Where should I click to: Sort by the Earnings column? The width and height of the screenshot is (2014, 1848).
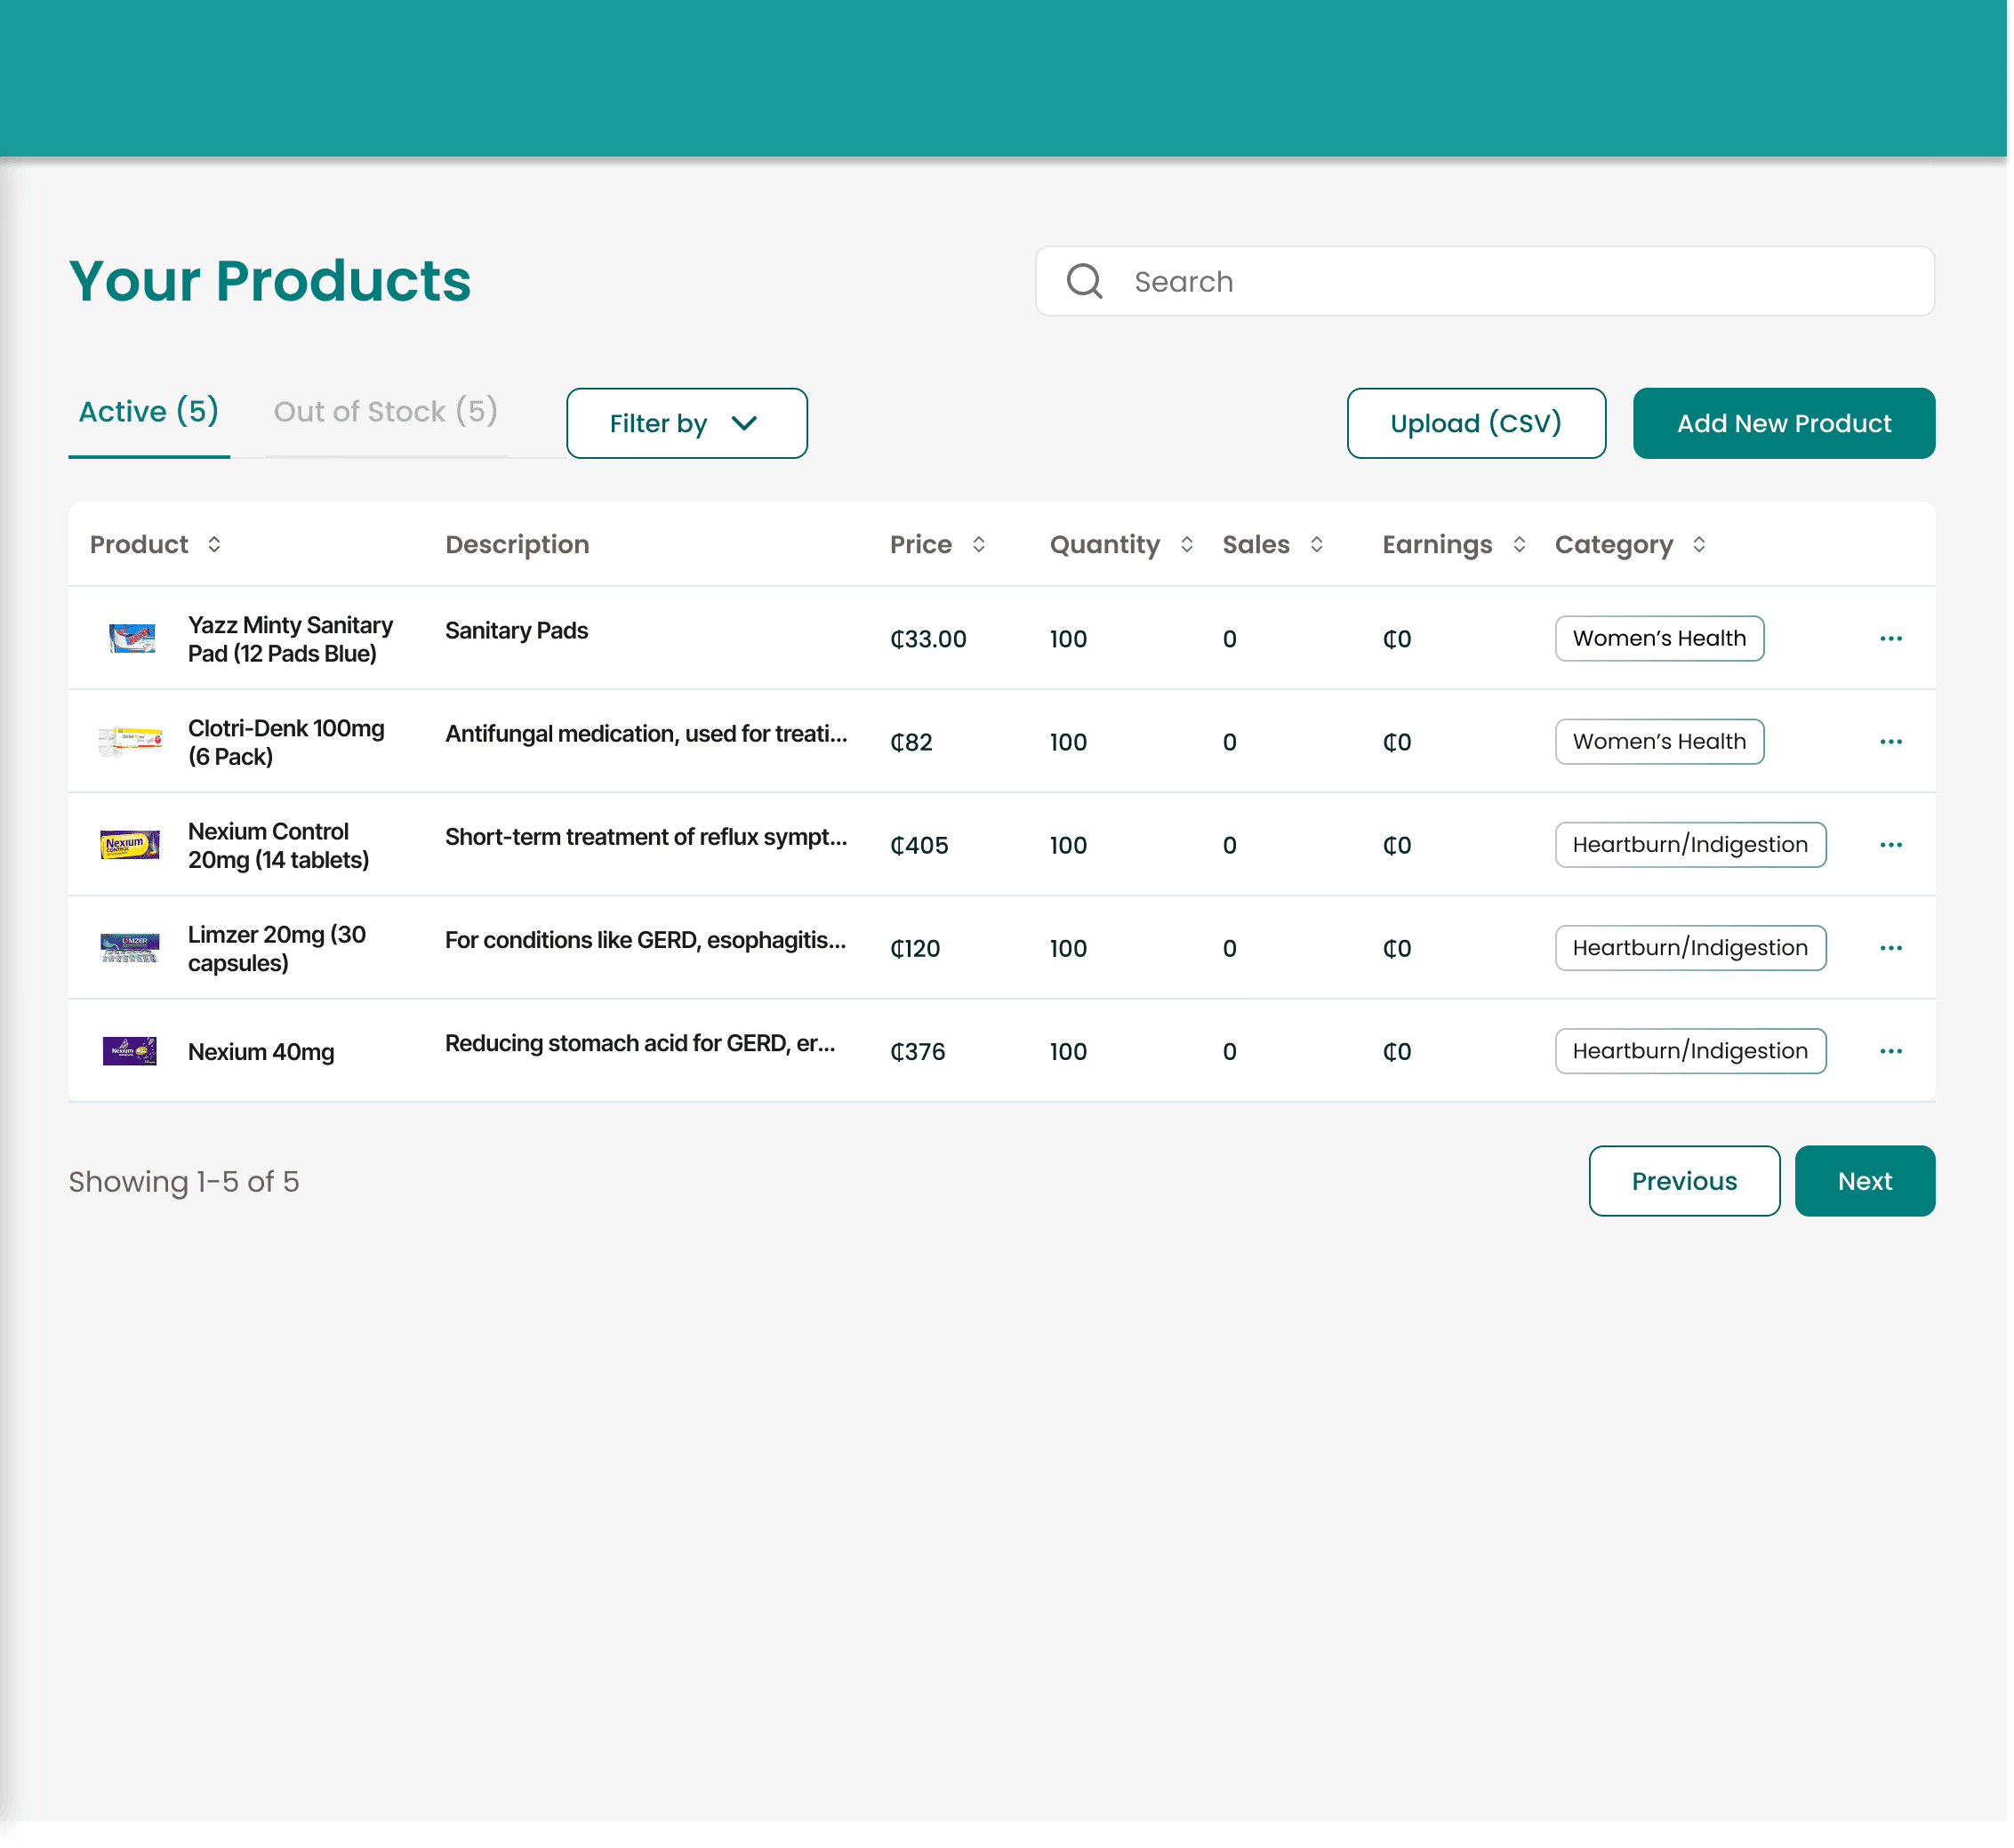pyautogui.click(x=1518, y=544)
